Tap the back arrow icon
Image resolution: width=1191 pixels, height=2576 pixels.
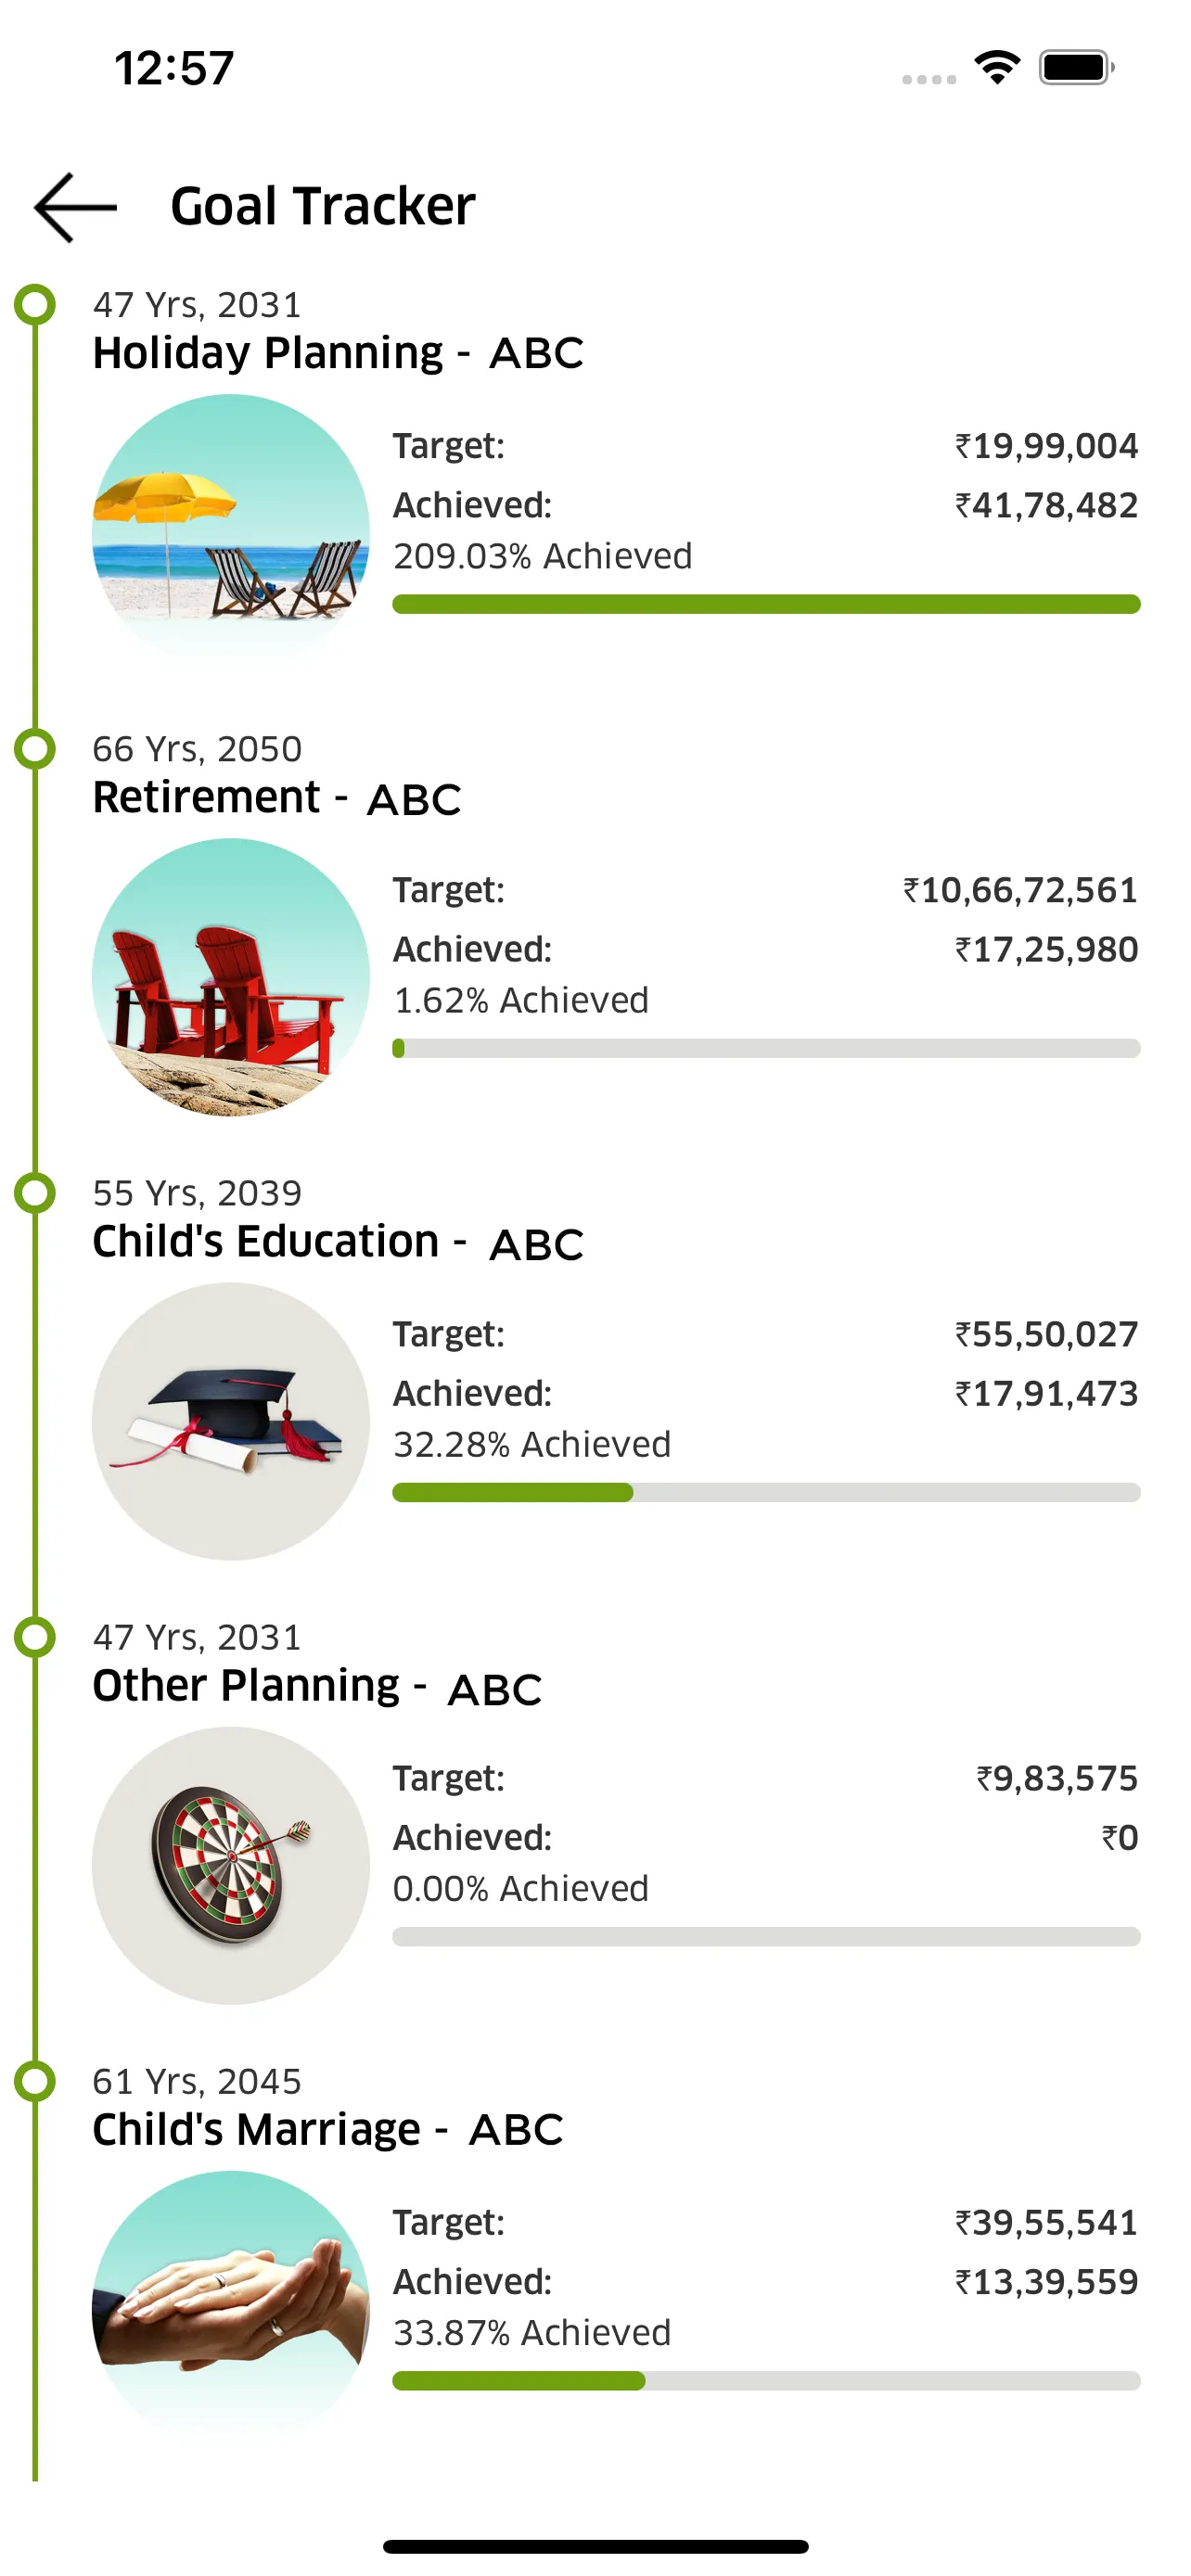coord(75,207)
